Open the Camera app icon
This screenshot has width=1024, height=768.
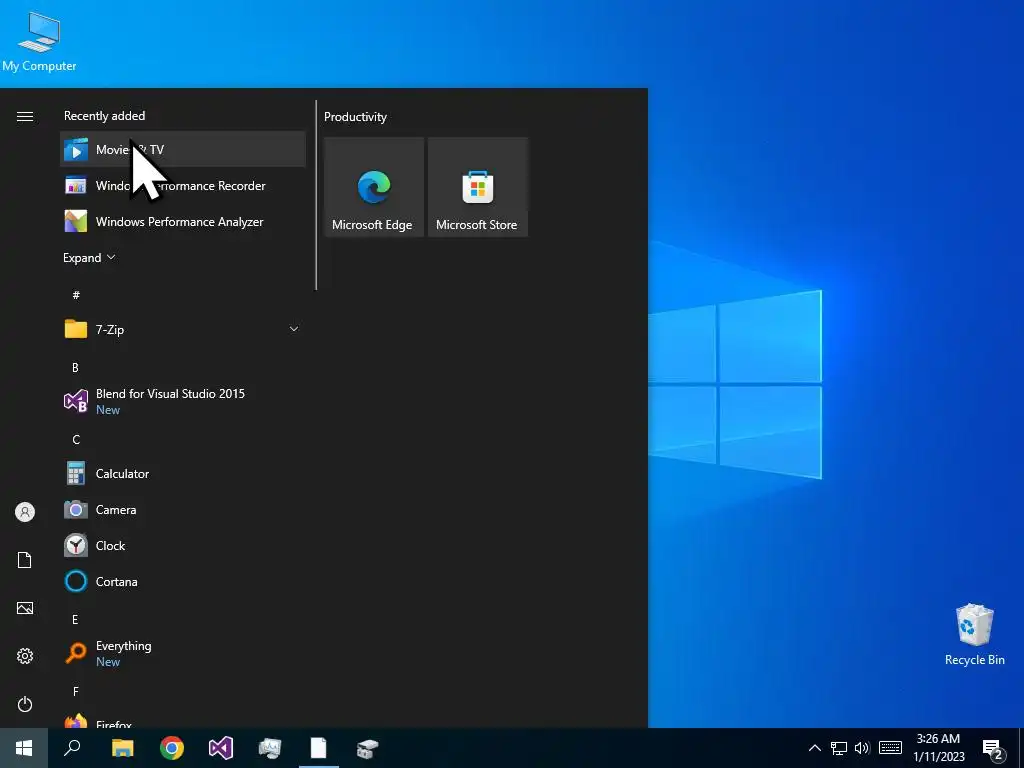click(x=76, y=509)
